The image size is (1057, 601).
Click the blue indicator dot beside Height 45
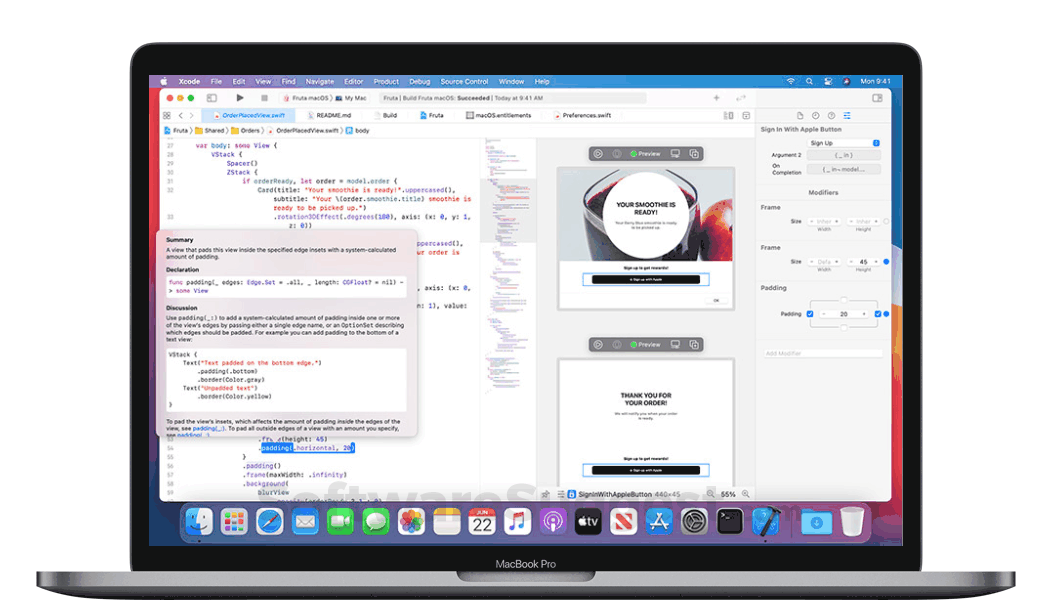click(x=886, y=261)
